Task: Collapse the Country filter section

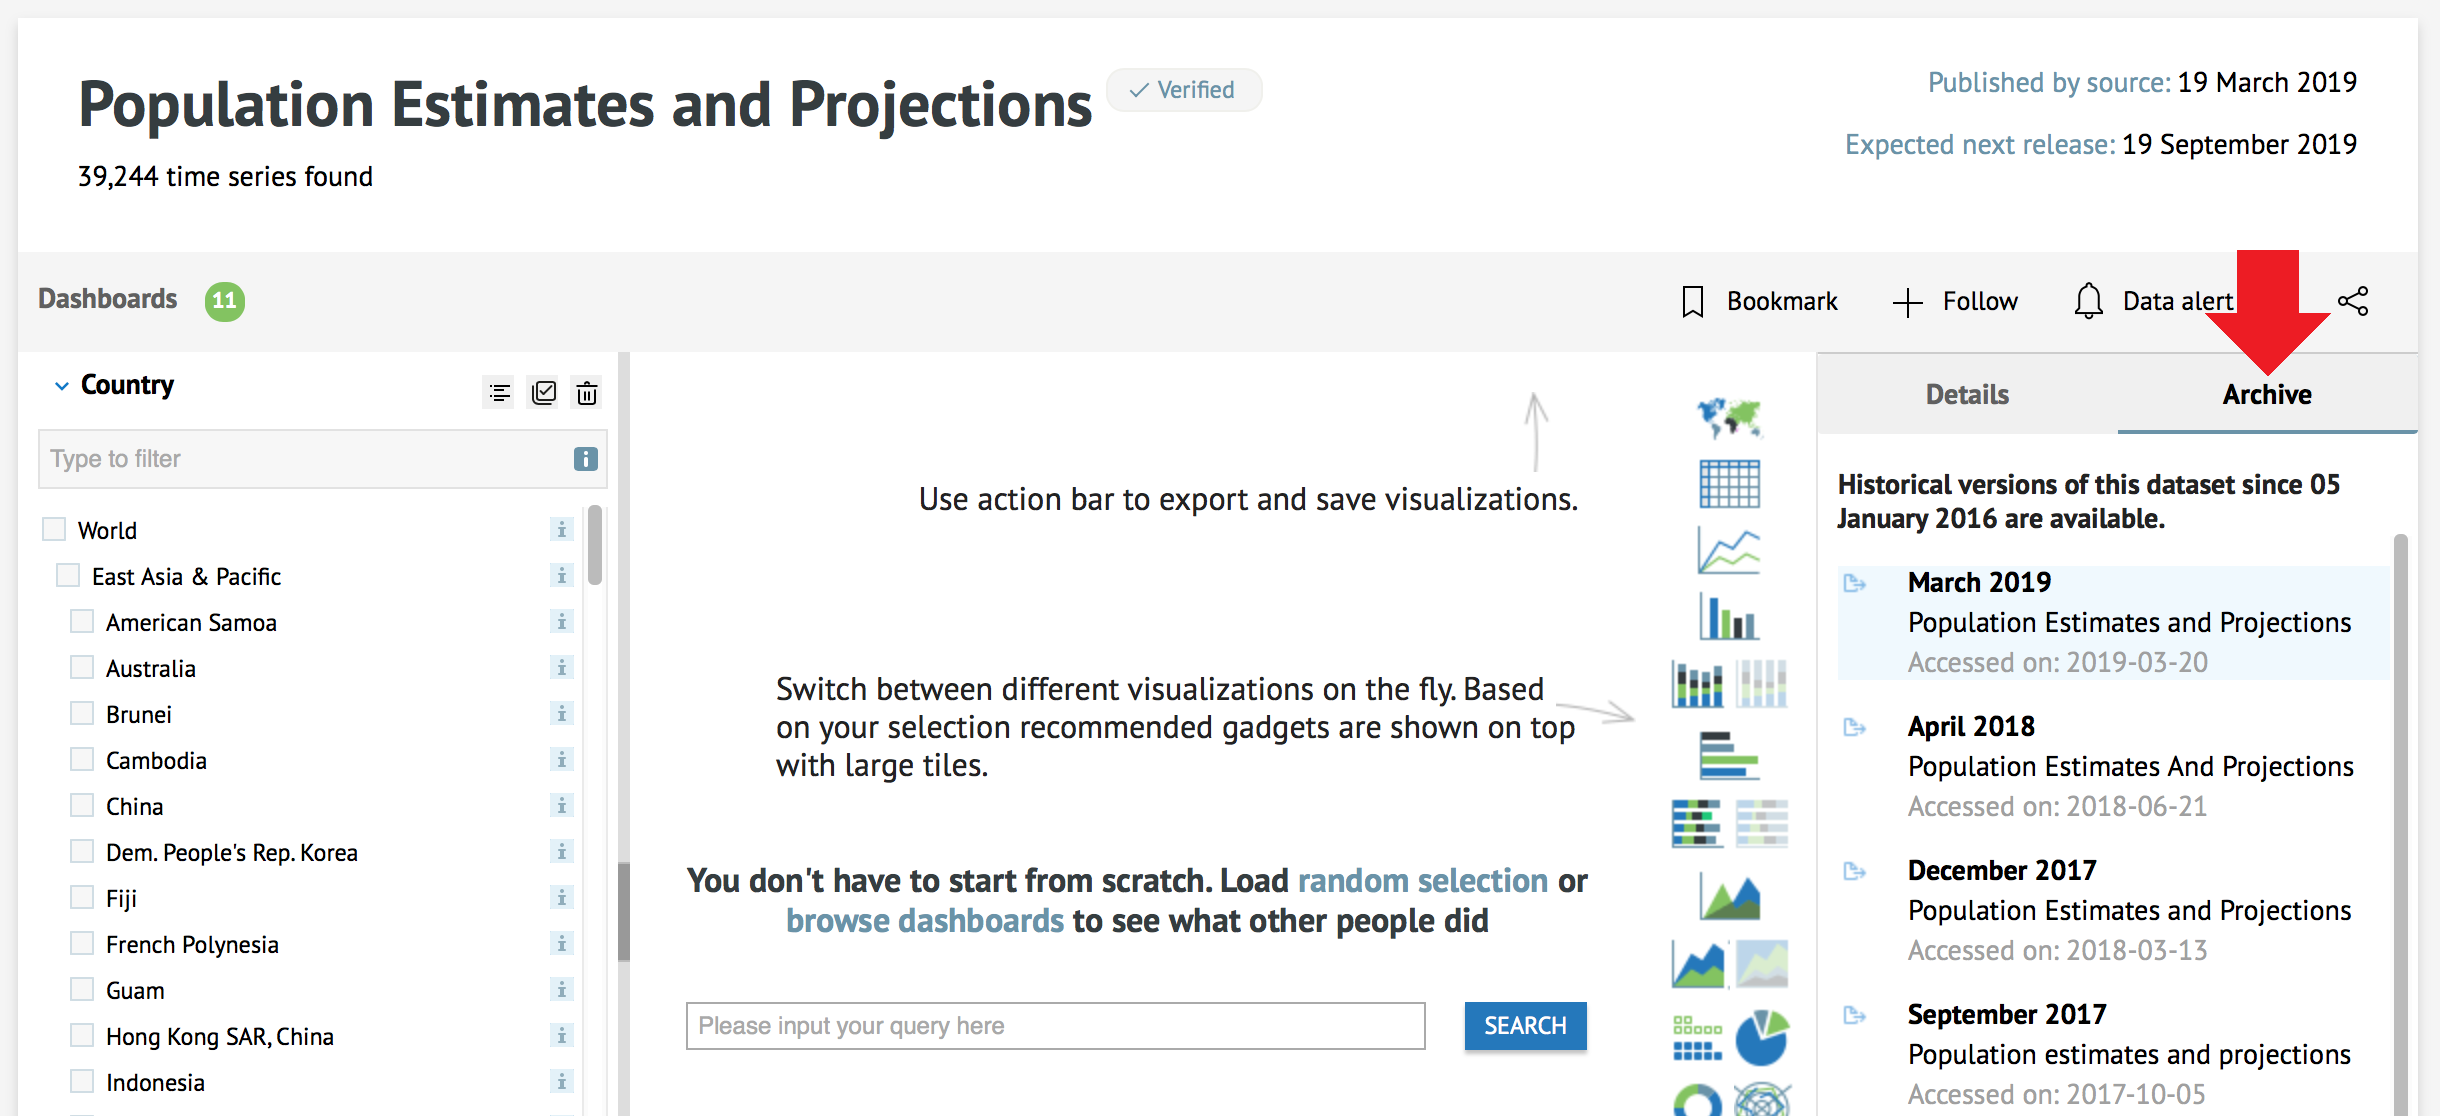Action: (x=62, y=386)
